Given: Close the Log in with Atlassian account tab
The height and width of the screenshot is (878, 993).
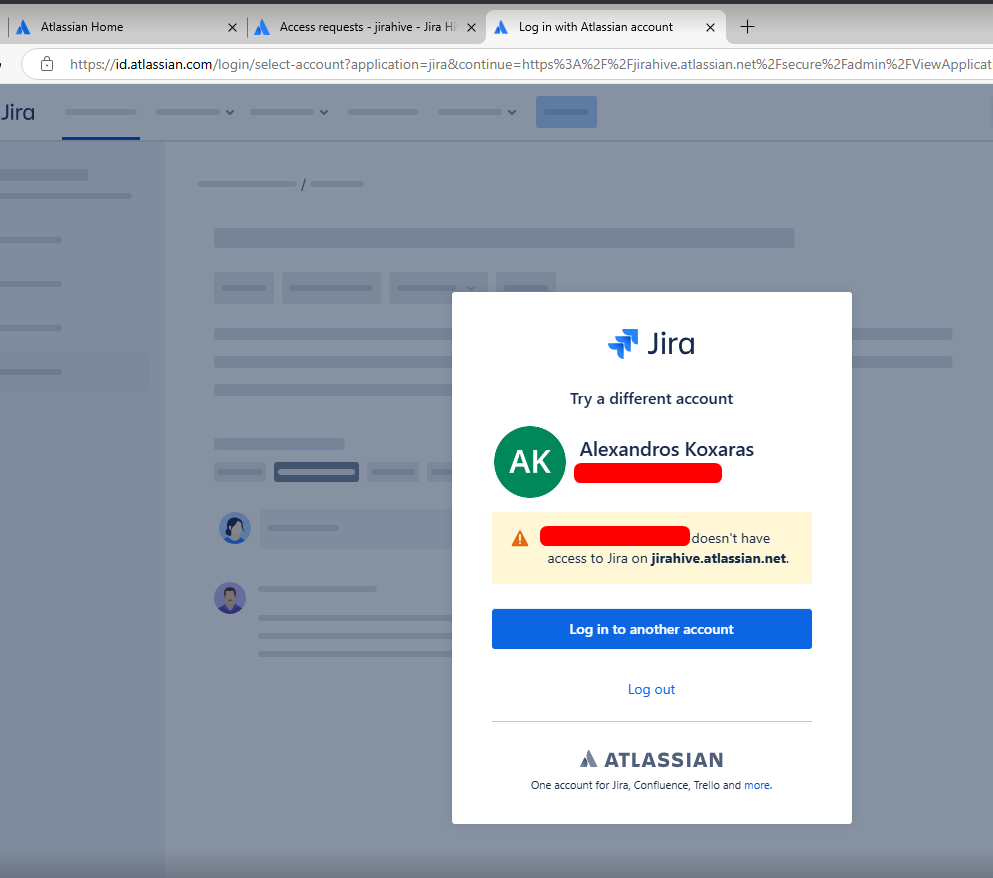Looking at the screenshot, I should [x=711, y=27].
